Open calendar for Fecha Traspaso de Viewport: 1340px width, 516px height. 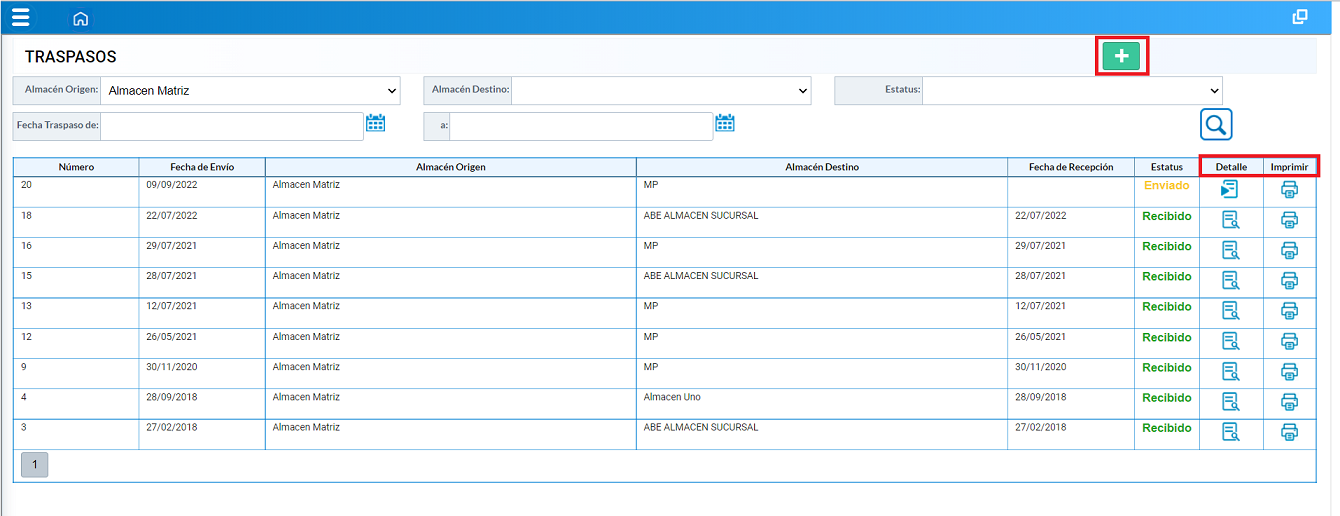pyautogui.click(x=376, y=123)
